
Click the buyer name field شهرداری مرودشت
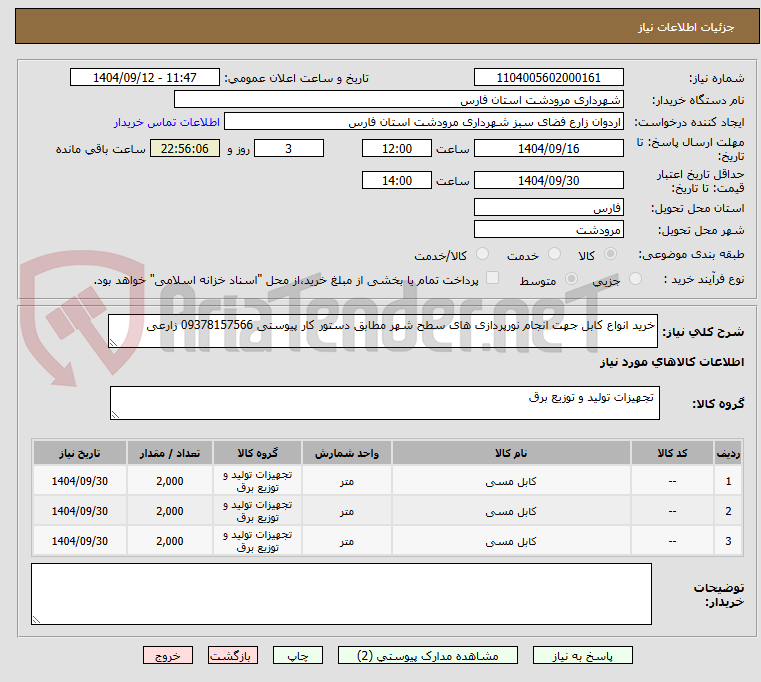click(398, 100)
